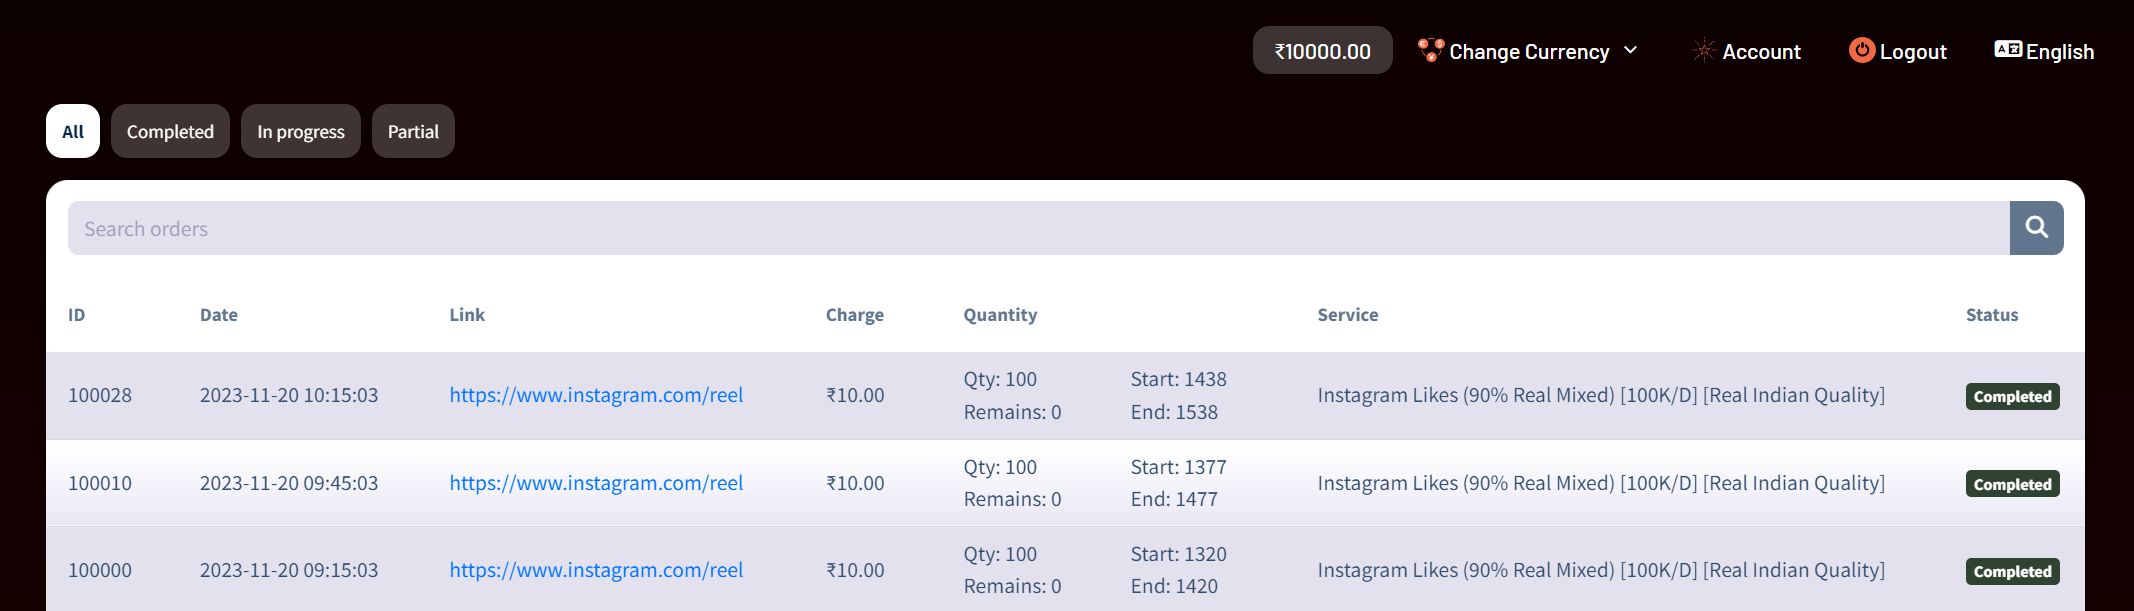This screenshot has width=2134, height=611.
Task: Open Instagram reel link for order 100000
Action: (596, 570)
